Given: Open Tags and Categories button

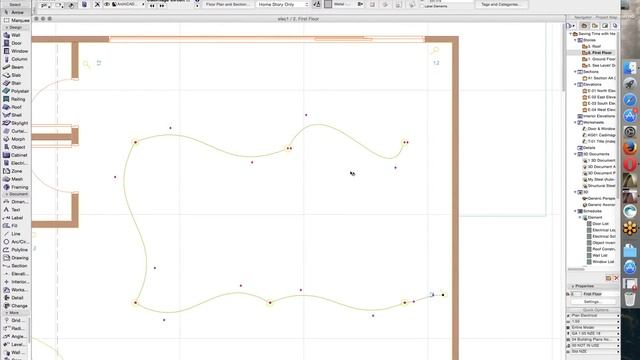Looking at the screenshot, I should (501, 4).
